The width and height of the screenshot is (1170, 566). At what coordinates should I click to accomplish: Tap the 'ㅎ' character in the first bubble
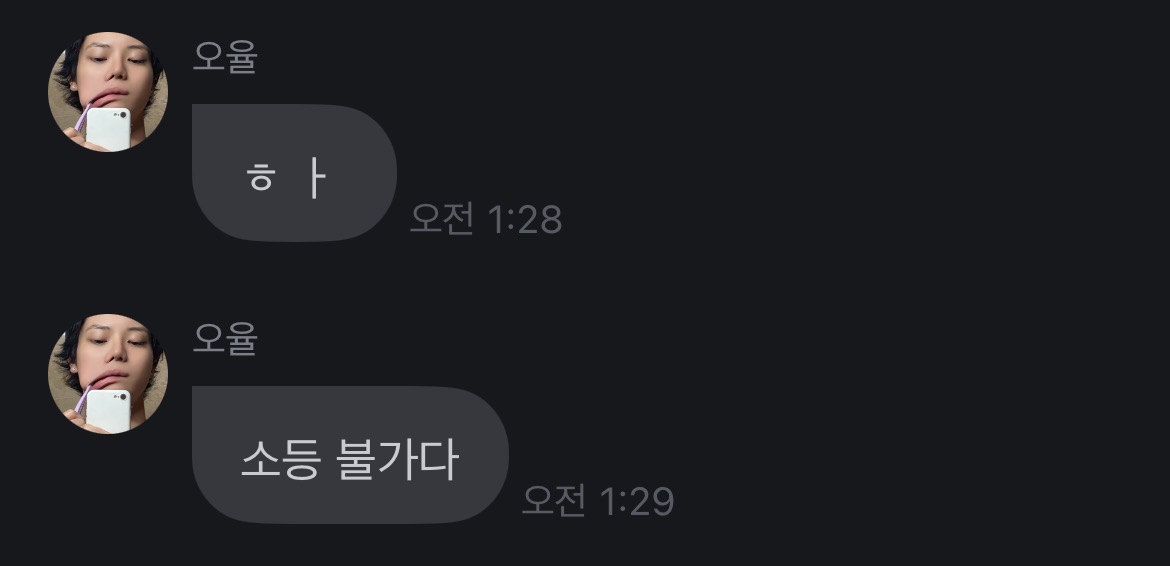click(x=260, y=177)
